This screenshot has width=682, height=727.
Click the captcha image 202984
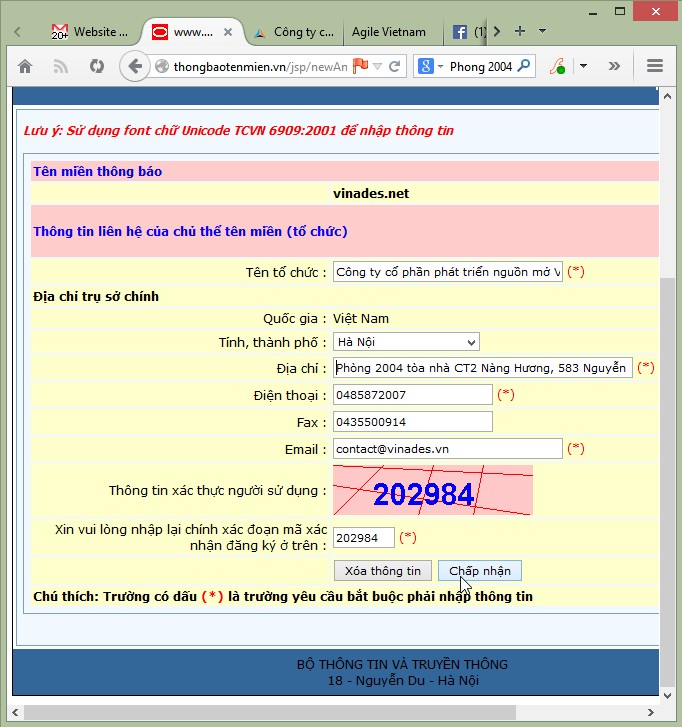point(433,490)
